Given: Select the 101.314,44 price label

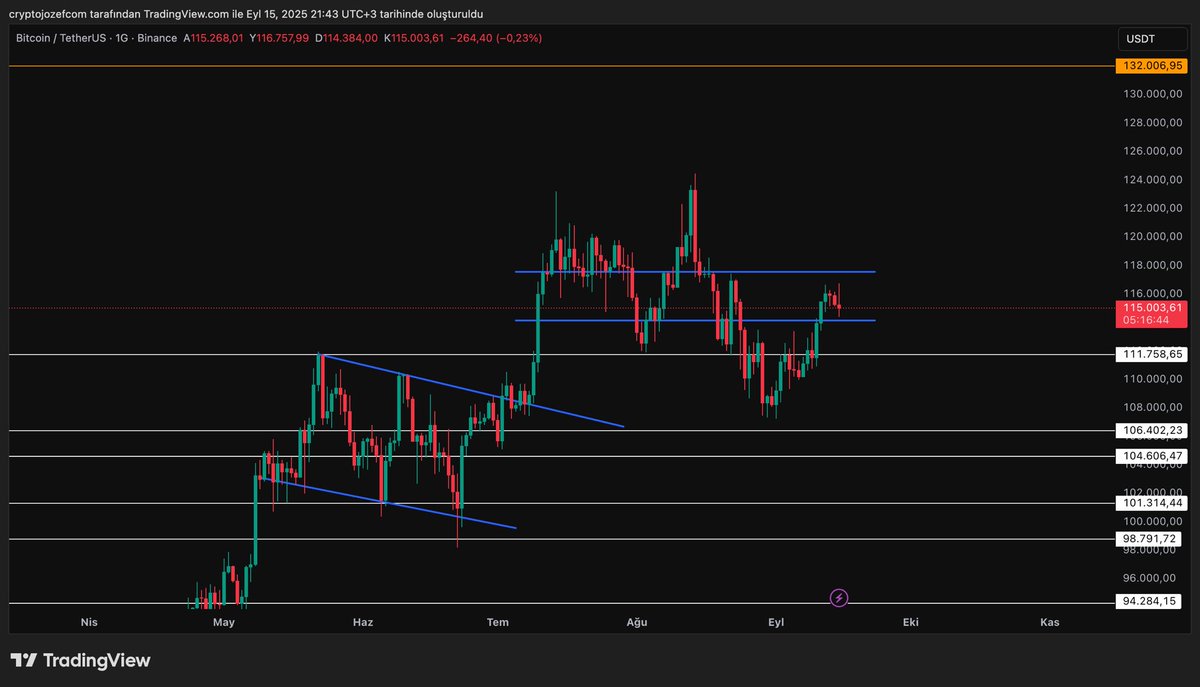Looking at the screenshot, I should pos(1150,503).
